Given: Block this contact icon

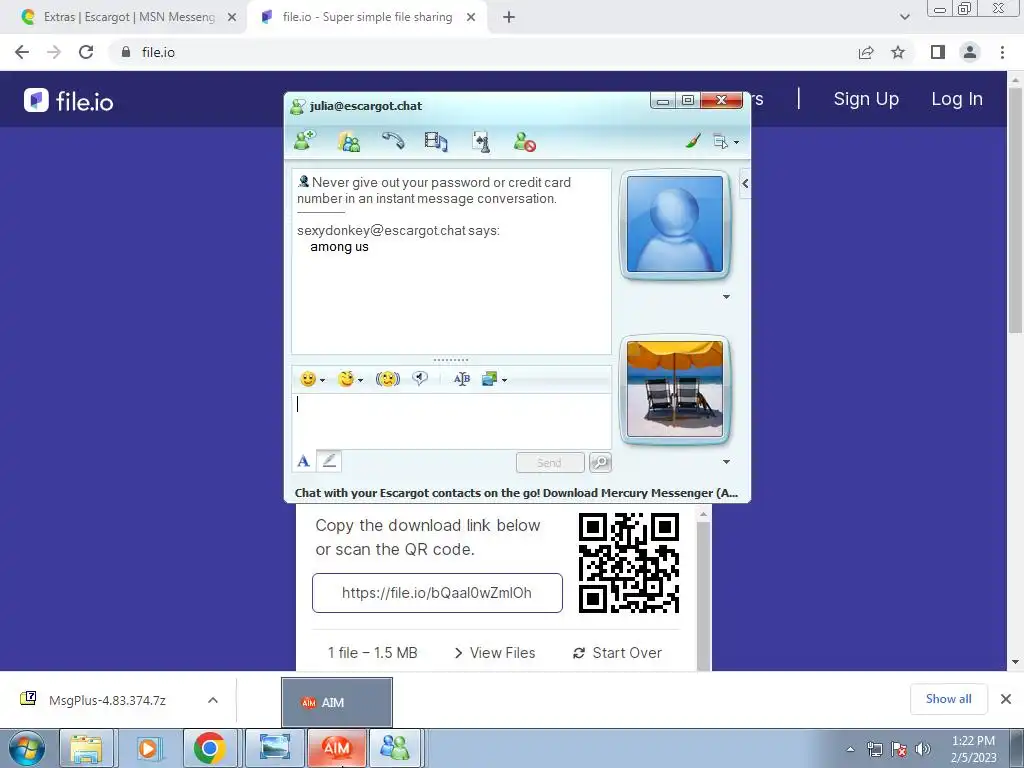Looking at the screenshot, I should pos(524,141).
